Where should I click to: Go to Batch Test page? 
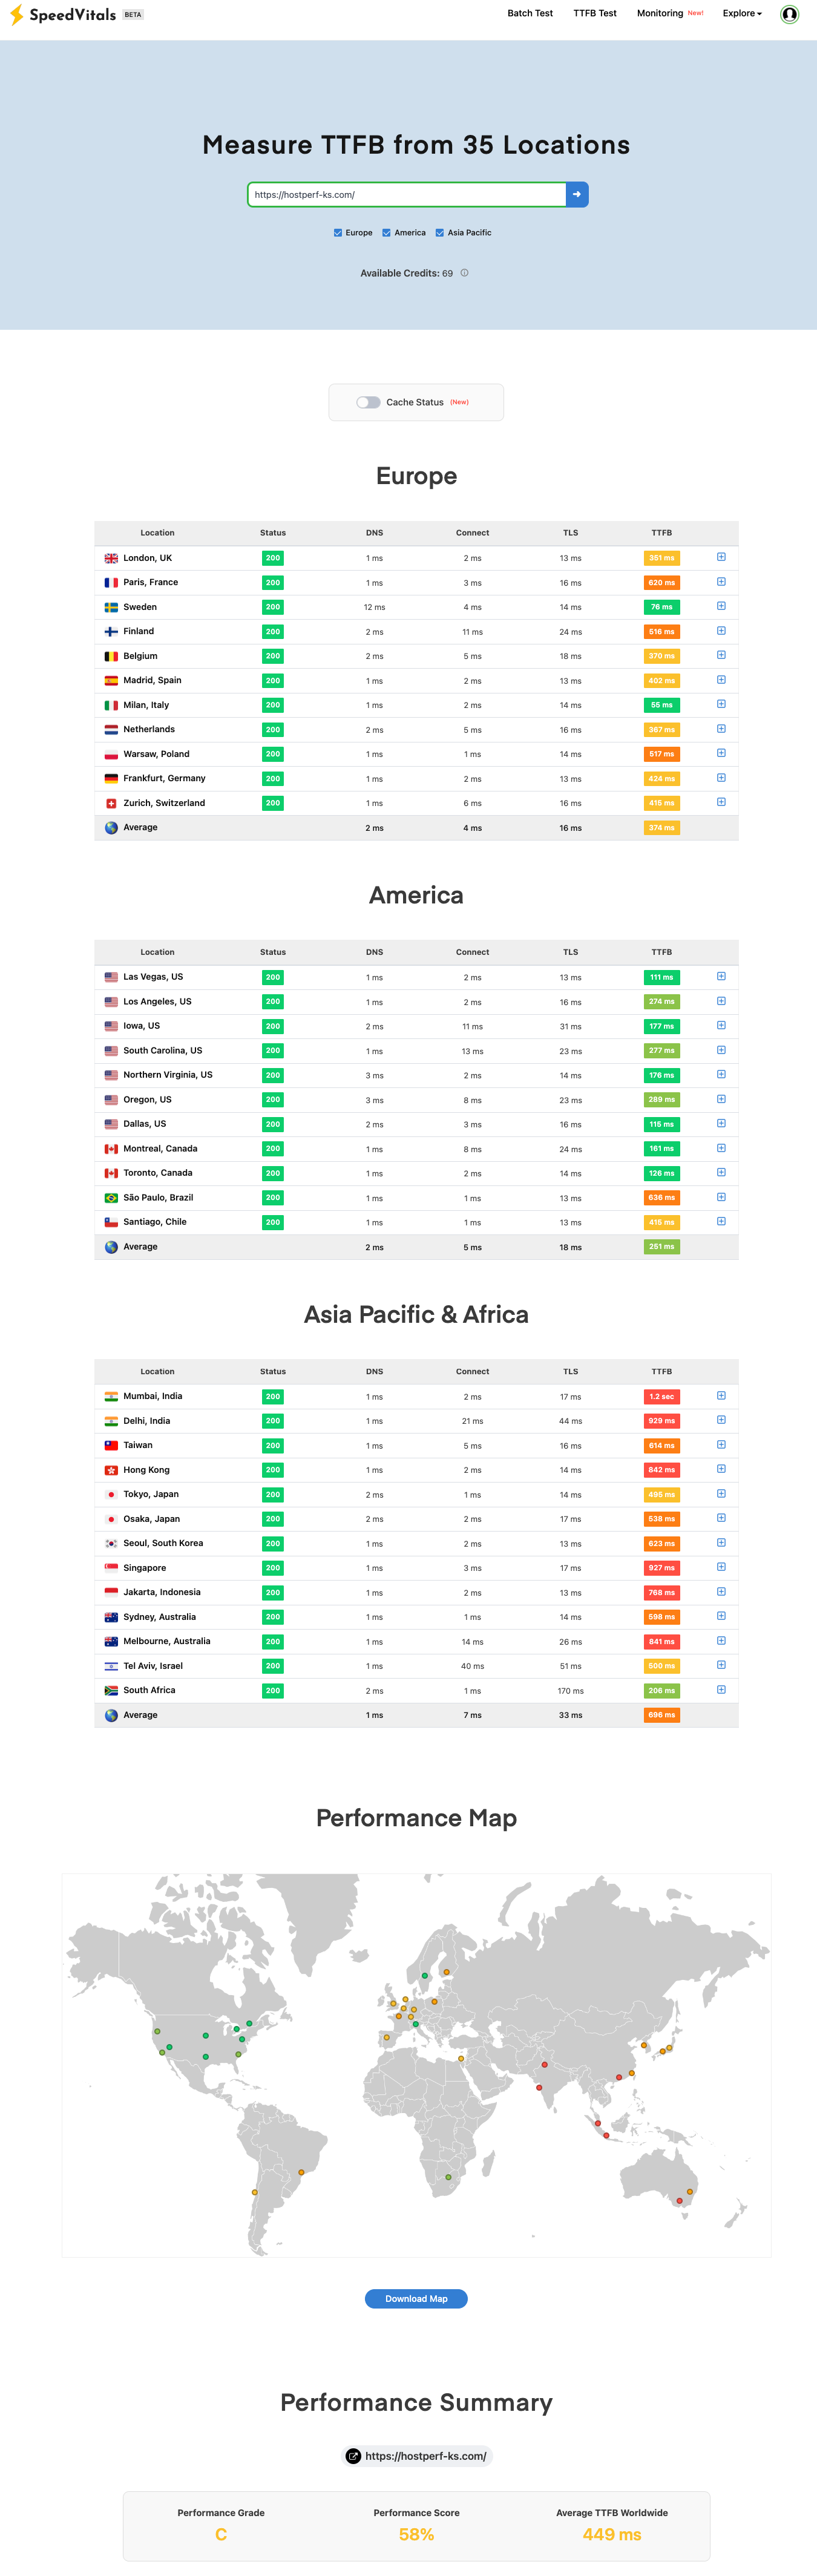(530, 14)
